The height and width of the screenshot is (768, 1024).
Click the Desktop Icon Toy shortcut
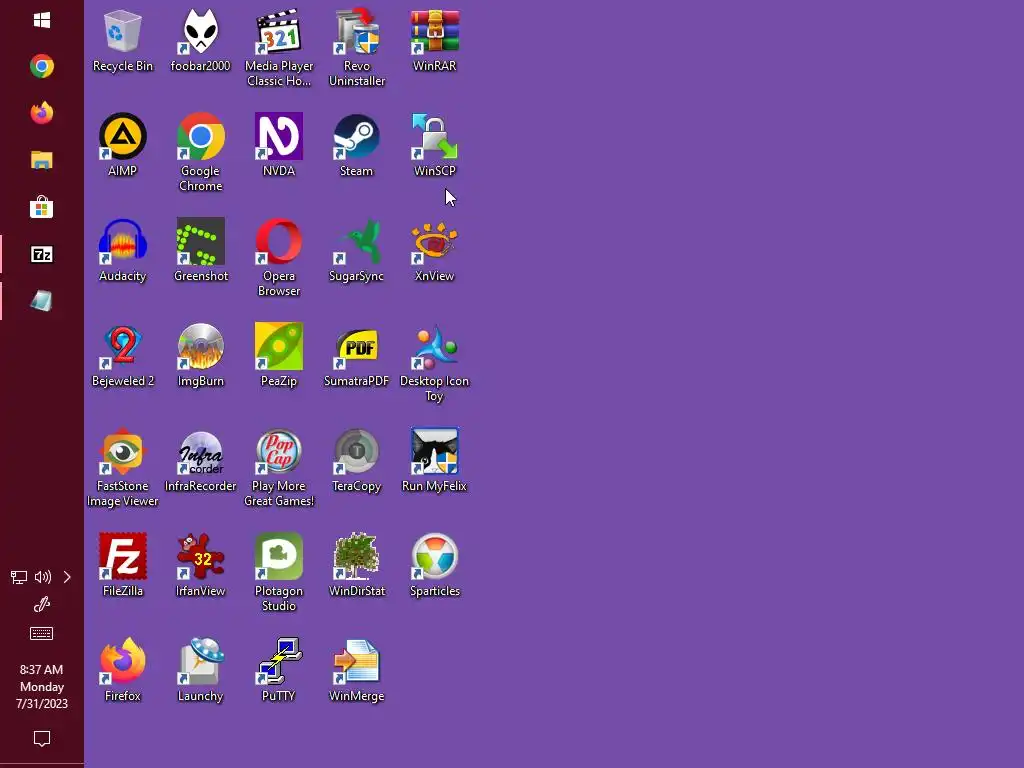pos(435,363)
